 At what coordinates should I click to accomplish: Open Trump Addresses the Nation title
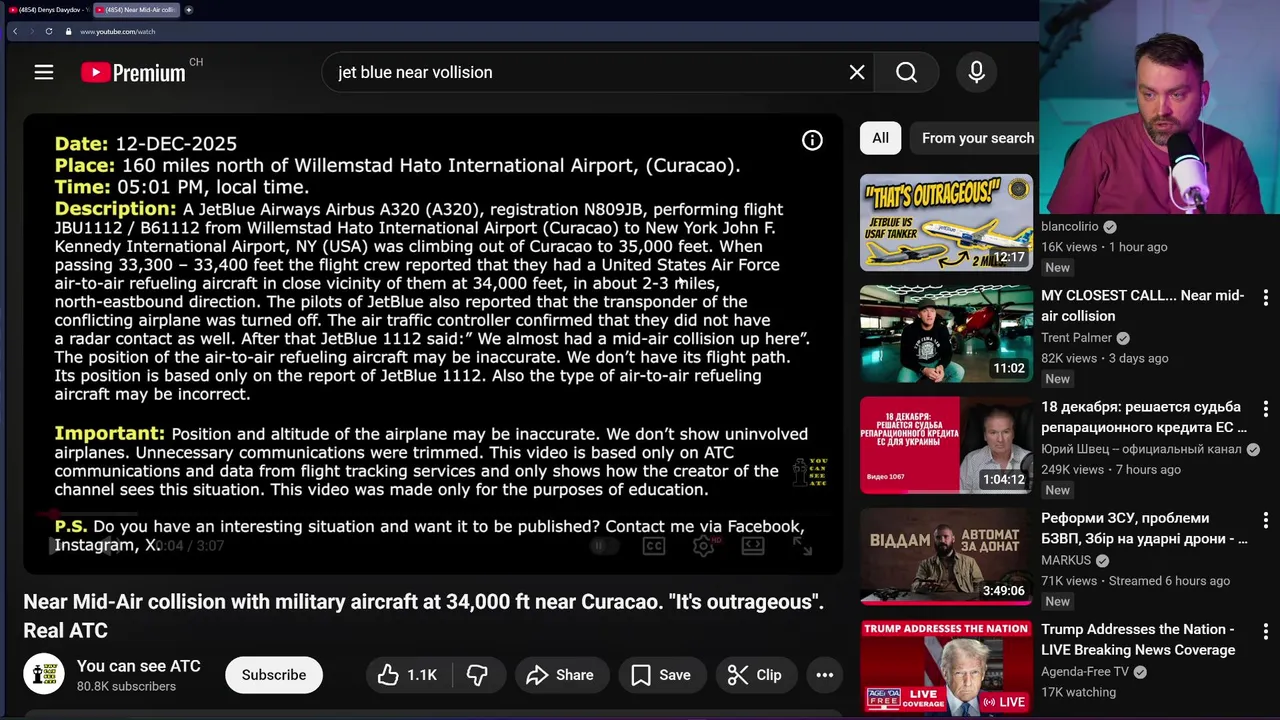pos(1138,639)
